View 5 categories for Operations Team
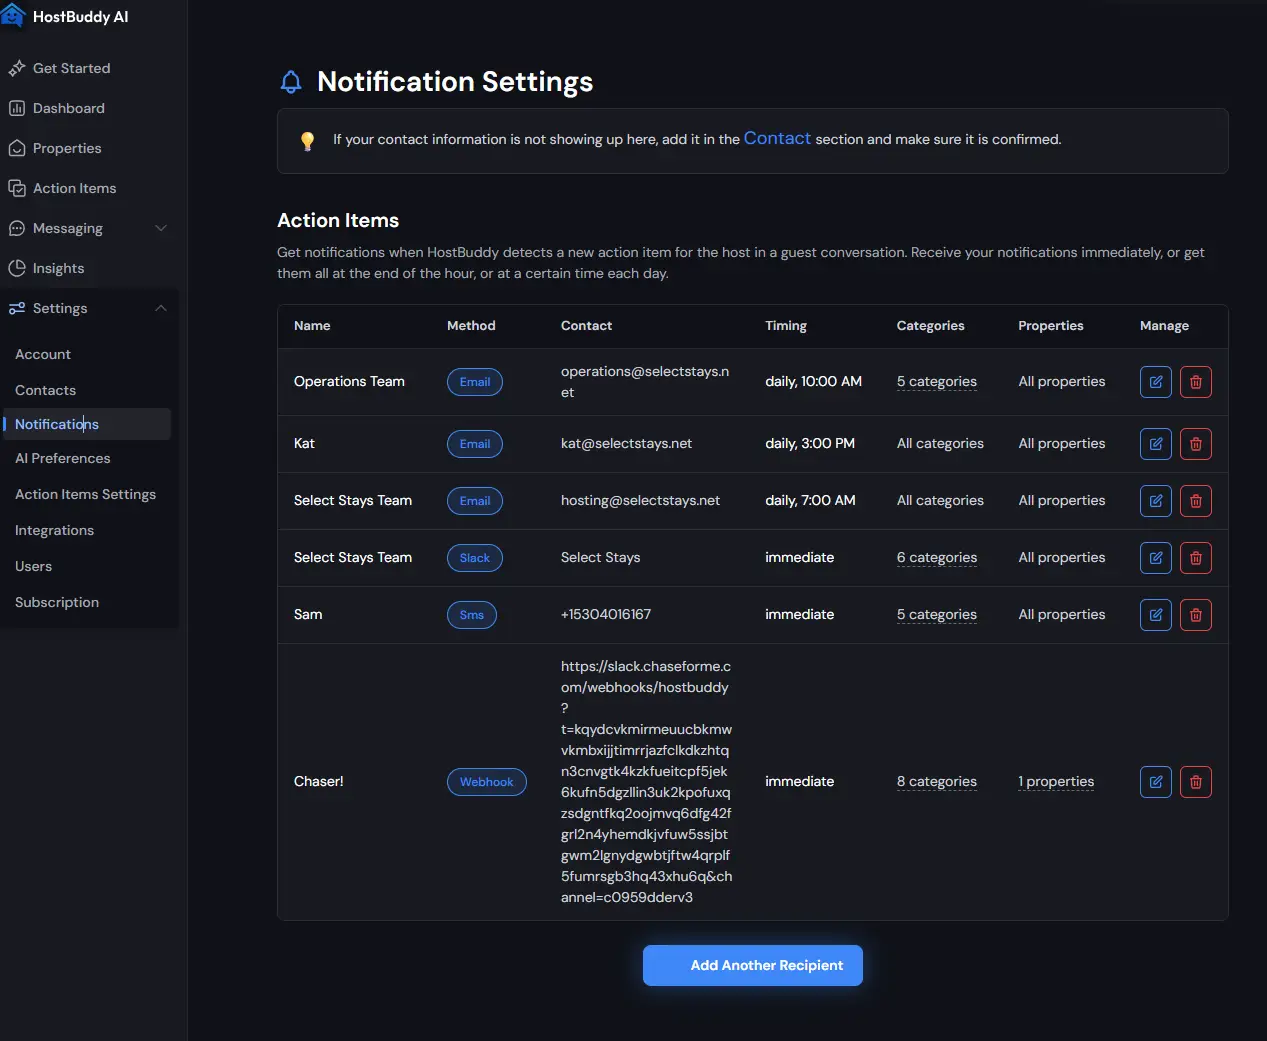 click(x=937, y=381)
